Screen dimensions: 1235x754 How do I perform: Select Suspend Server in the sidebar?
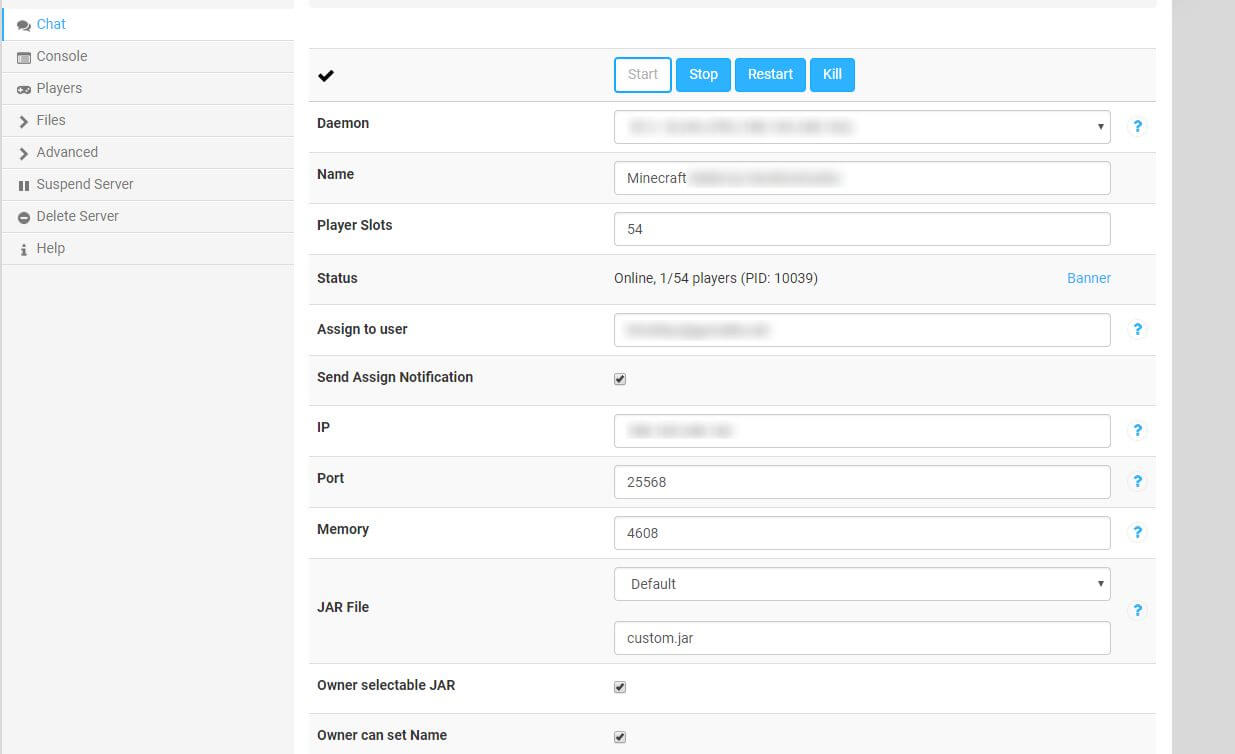(84, 184)
